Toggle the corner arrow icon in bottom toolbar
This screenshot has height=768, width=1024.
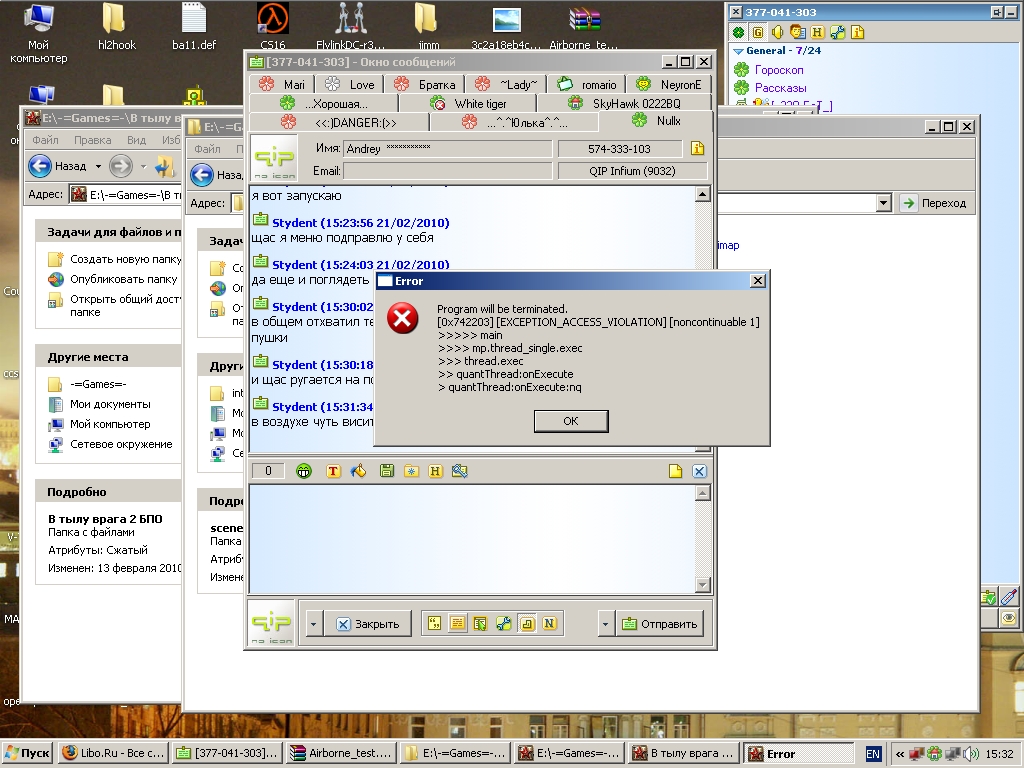pyautogui.click(x=526, y=624)
